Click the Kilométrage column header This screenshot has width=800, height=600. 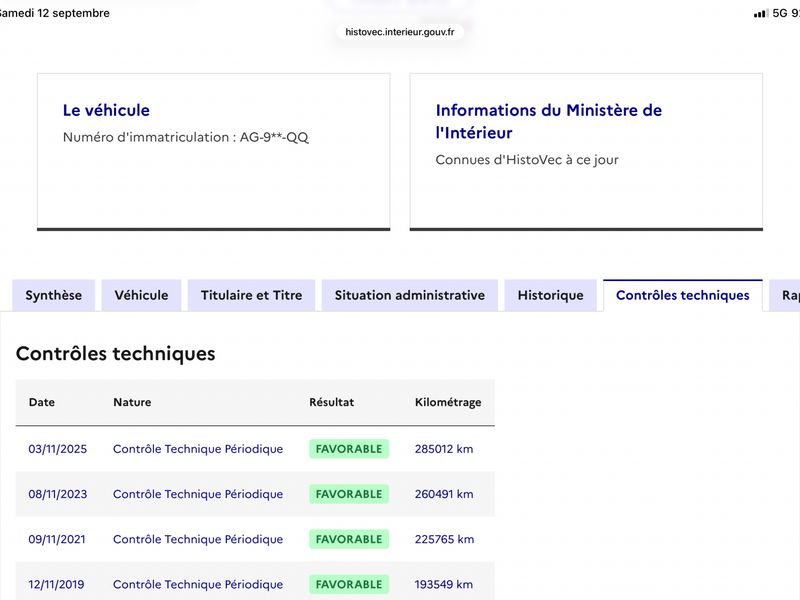(448, 402)
